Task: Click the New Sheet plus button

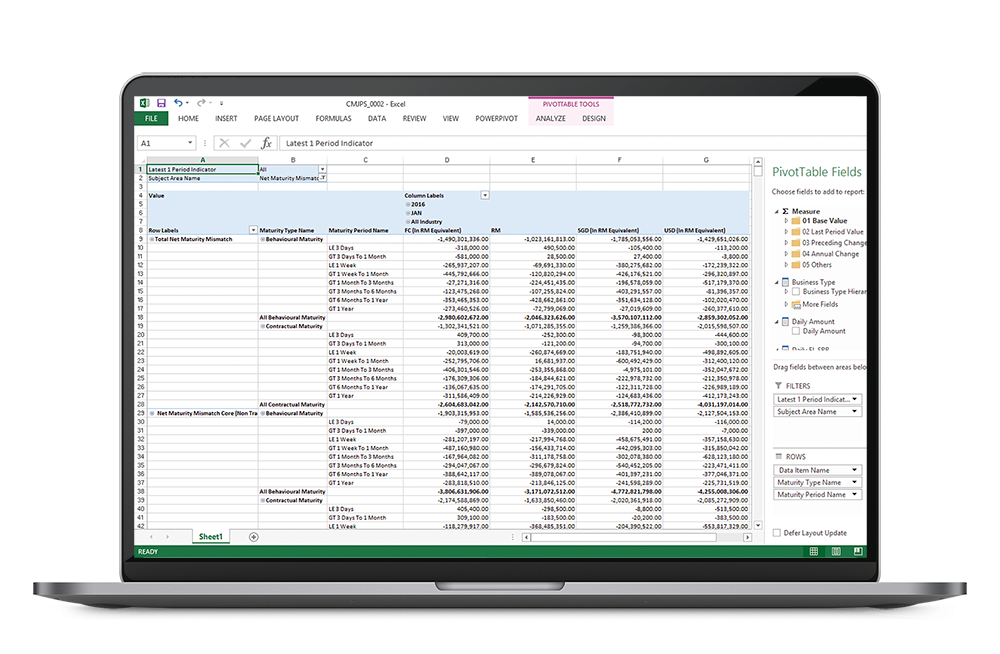Action: (x=253, y=537)
